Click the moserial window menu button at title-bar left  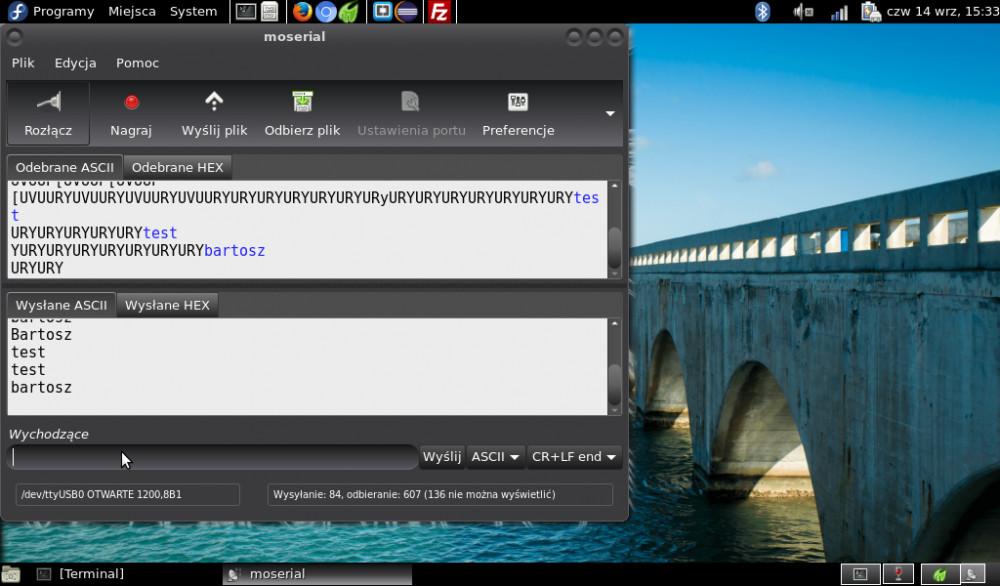(15, 38)
